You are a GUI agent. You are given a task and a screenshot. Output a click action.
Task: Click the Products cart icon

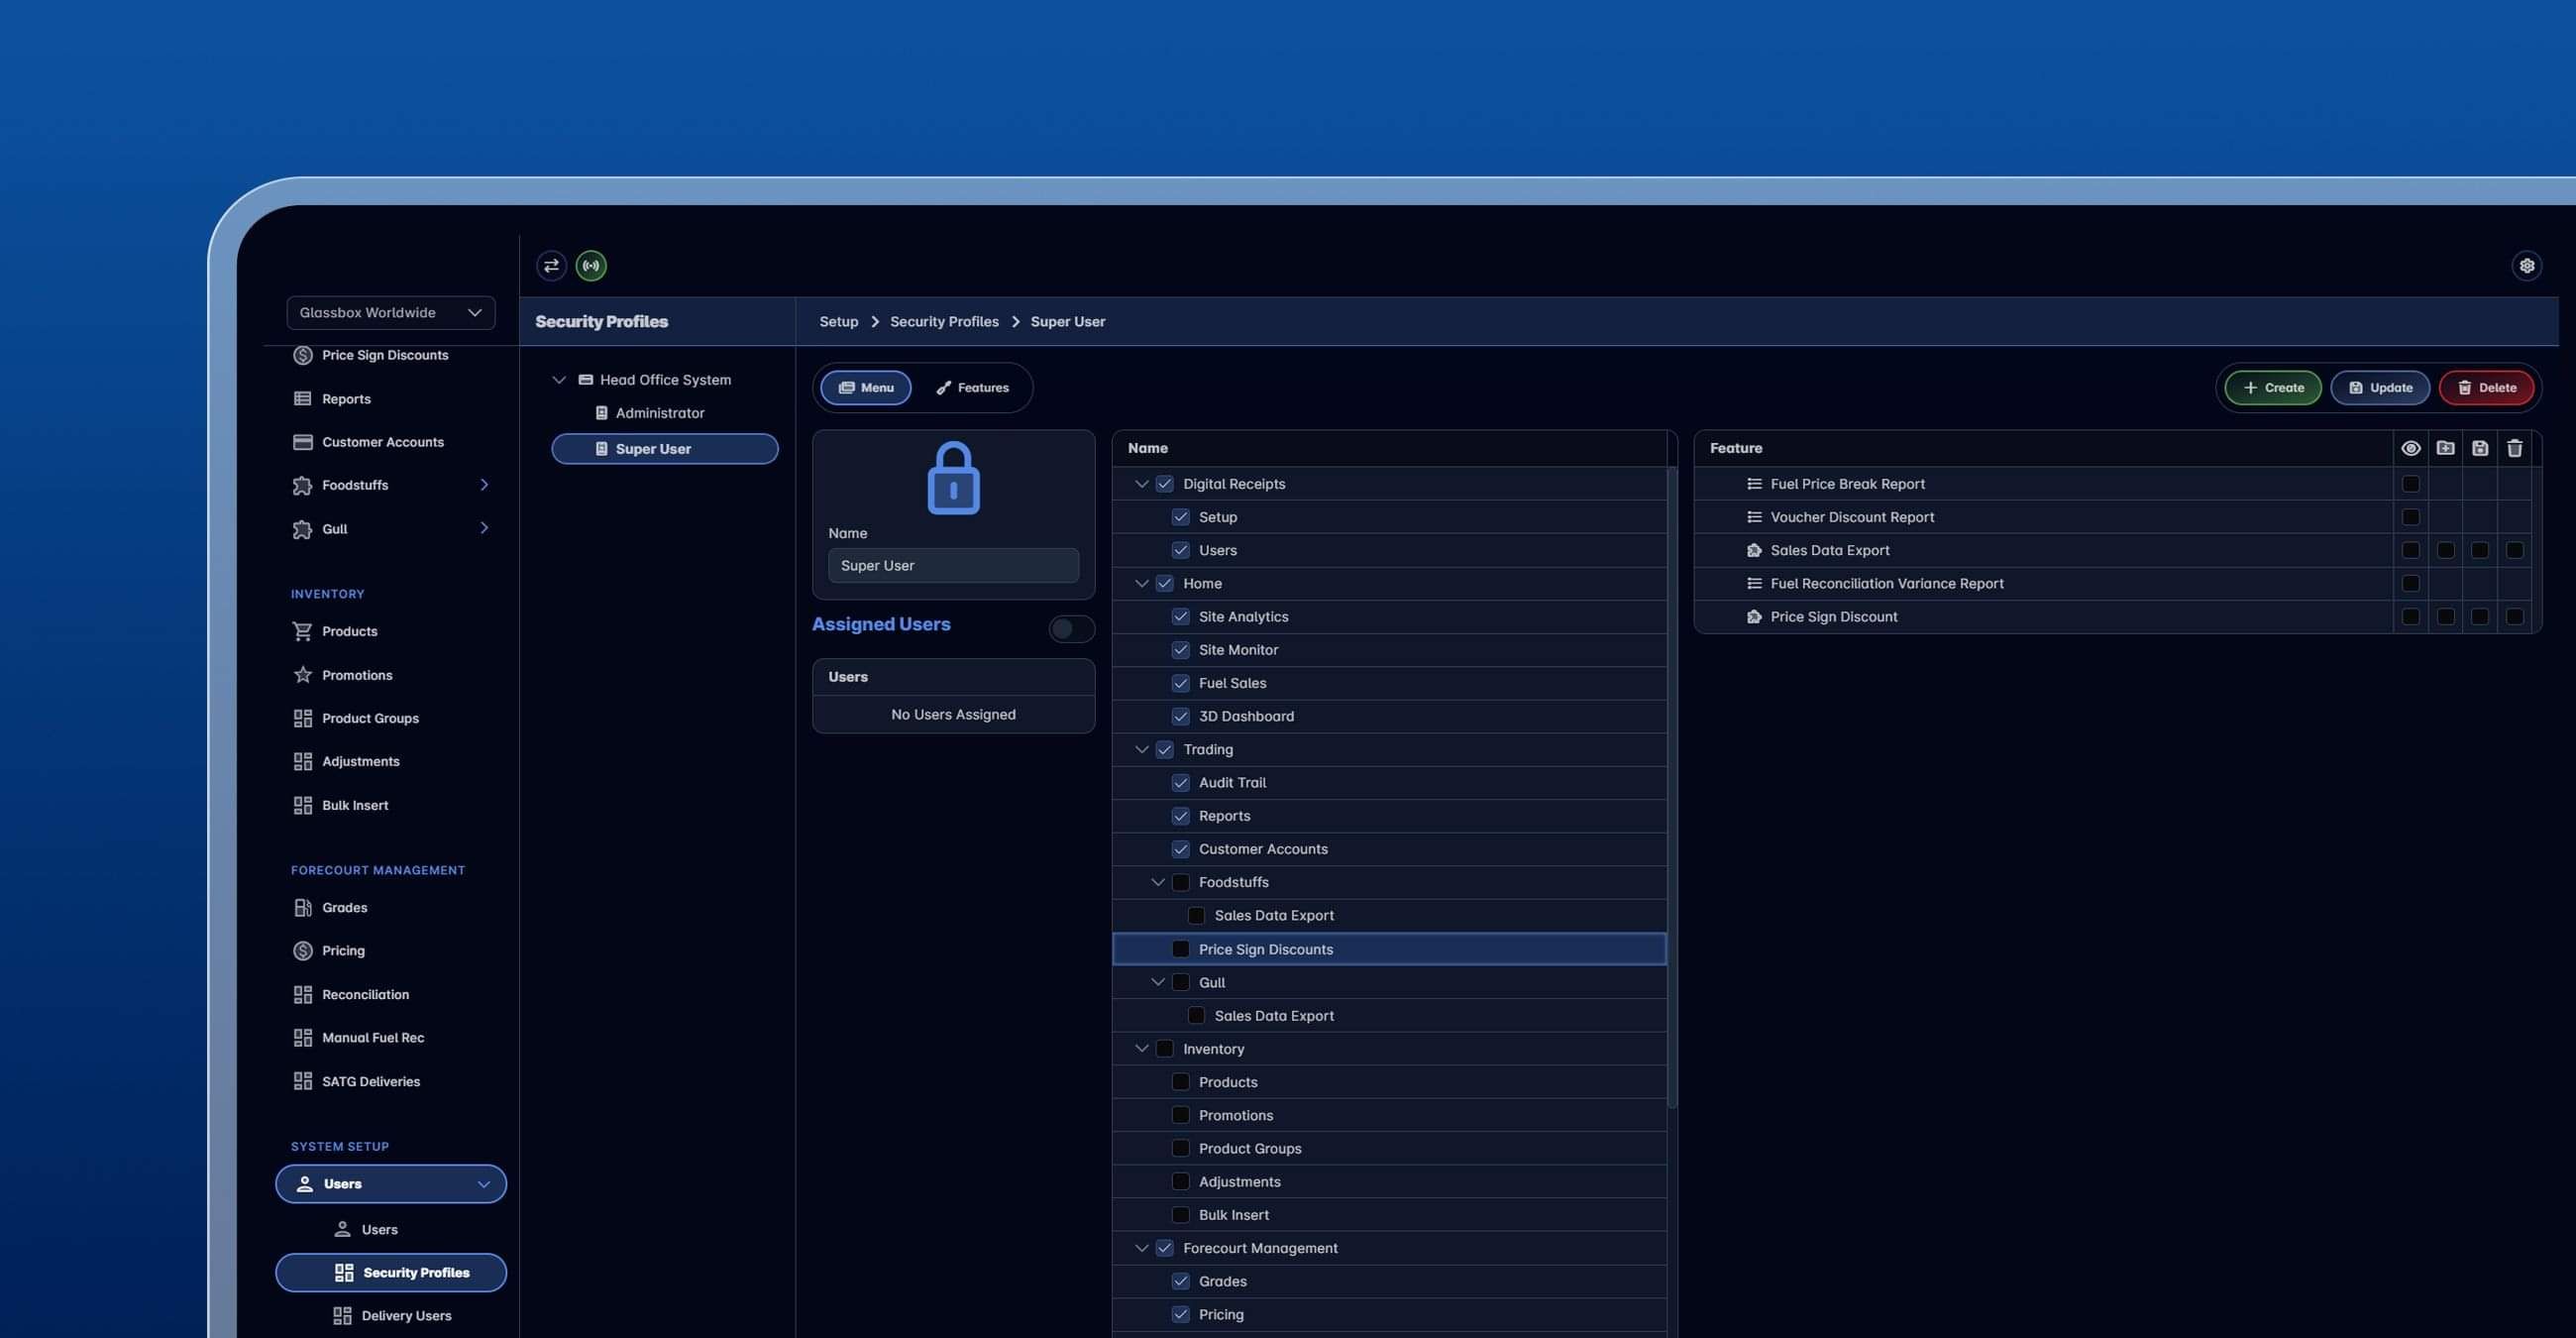(x=302, y=631)
